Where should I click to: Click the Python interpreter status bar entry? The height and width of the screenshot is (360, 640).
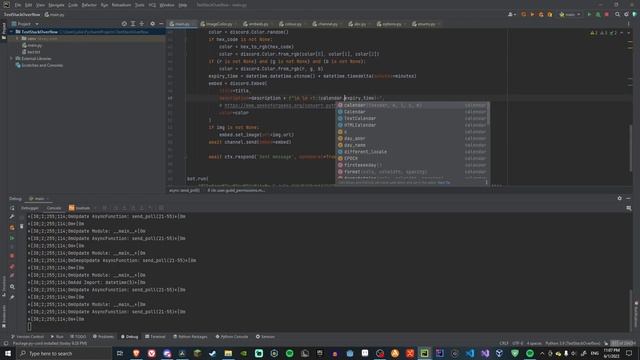[573, 343]
